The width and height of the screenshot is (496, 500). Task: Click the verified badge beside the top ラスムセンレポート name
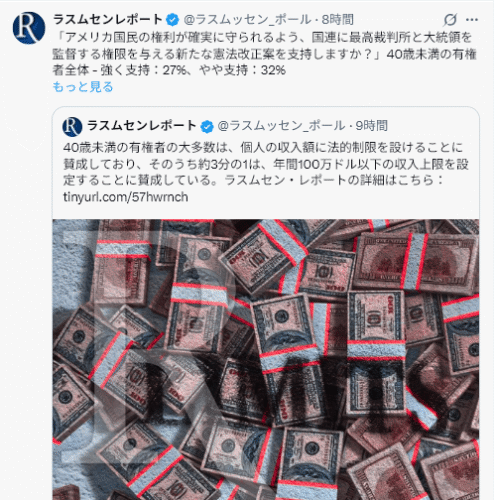coord(172,20)
